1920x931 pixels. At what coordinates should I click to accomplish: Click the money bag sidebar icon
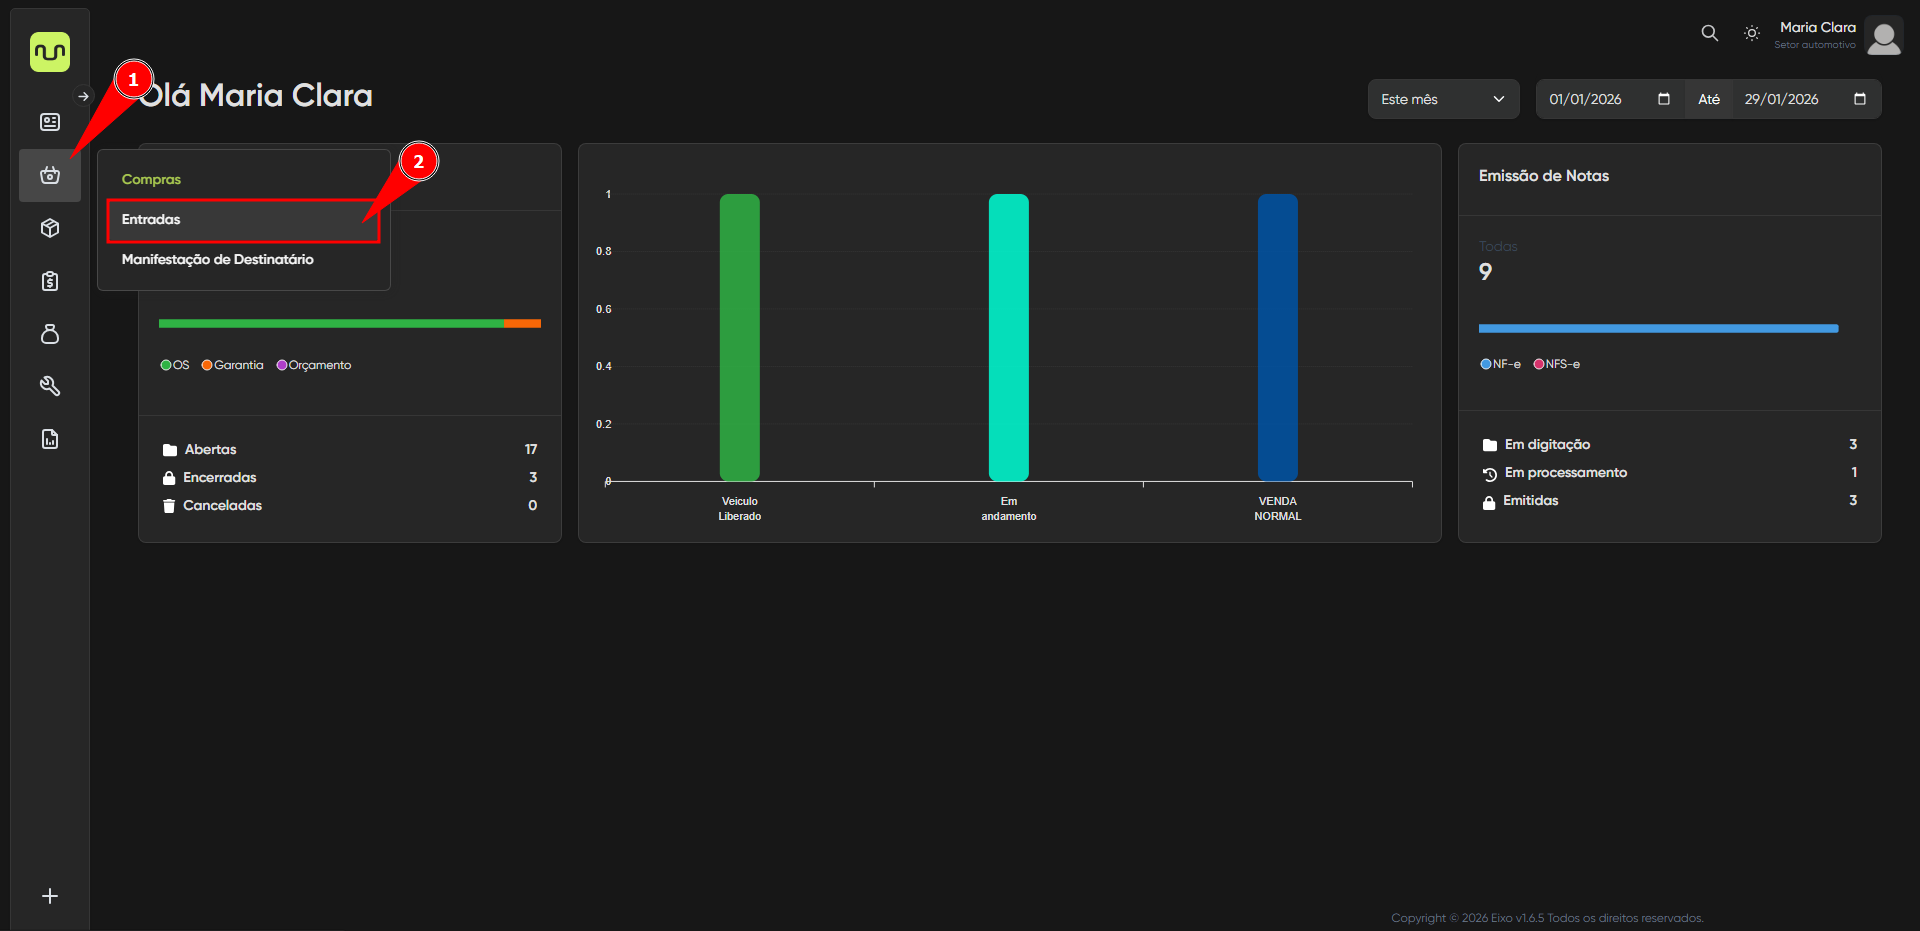pos(50,334)
